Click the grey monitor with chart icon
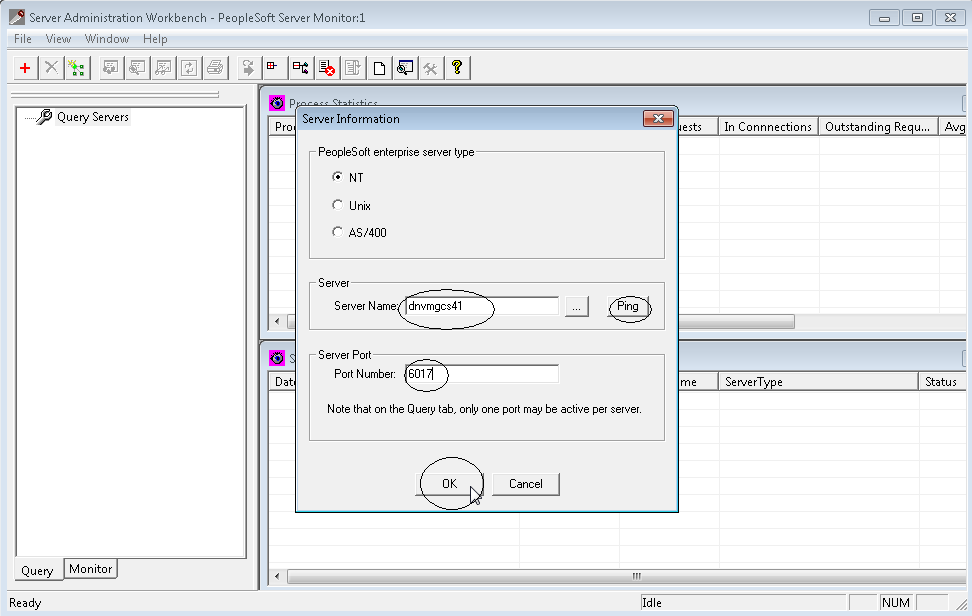The height and width of the screenshot is (616, 972). coord(163,68)
